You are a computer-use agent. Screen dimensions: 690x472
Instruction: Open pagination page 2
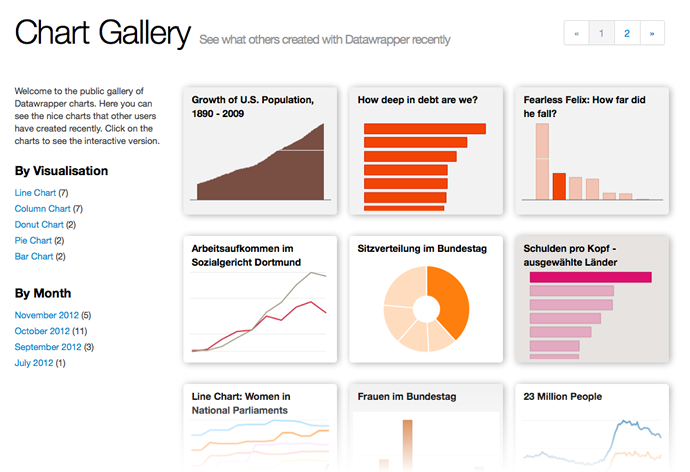pyautogui.click(x=627, y=34)
